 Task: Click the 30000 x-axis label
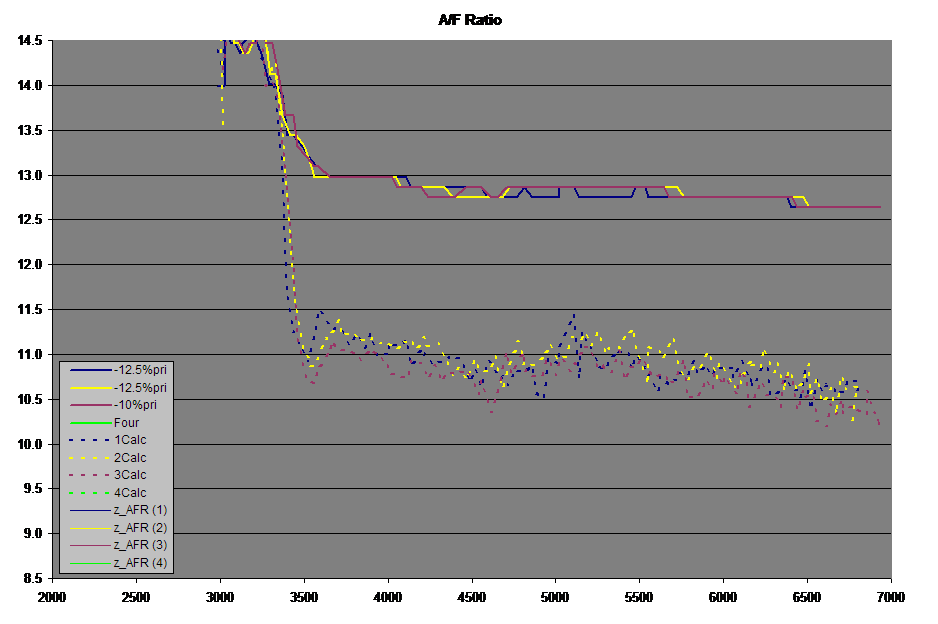click(x=220, y=597)
